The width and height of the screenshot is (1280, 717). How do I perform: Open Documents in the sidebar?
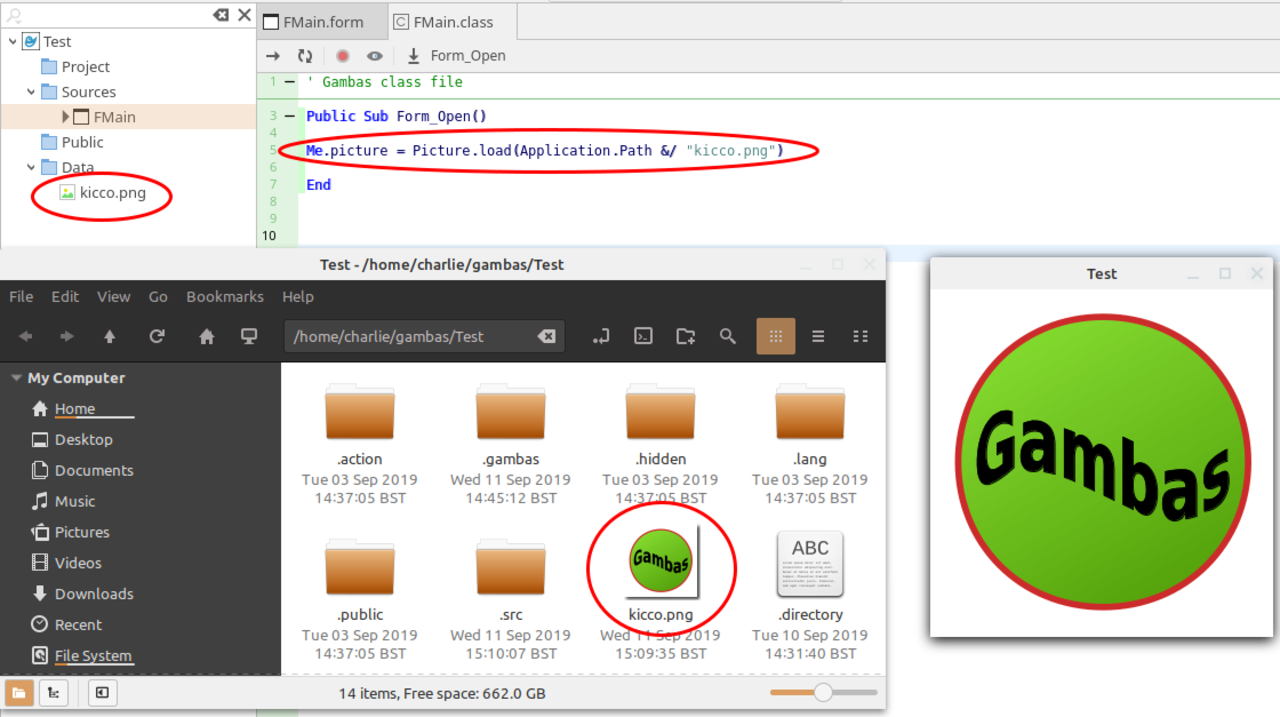(x=94, y=470)
